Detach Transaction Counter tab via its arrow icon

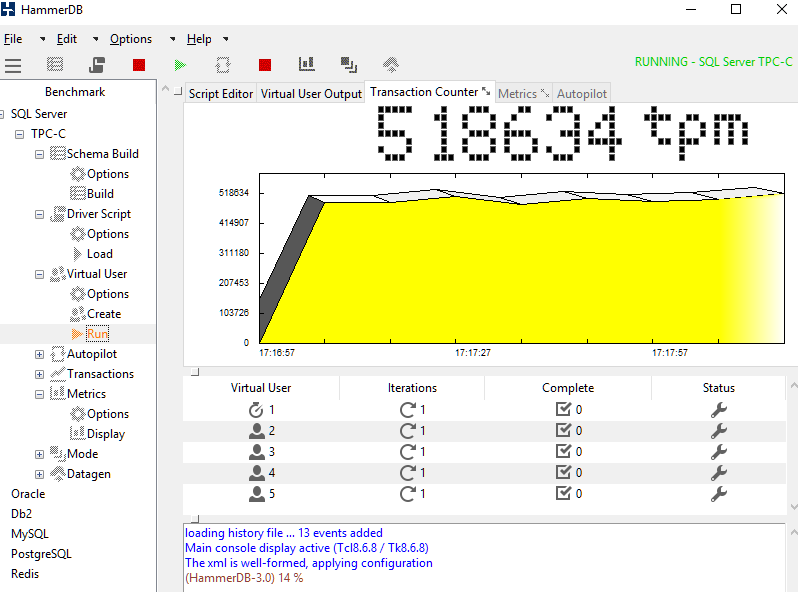coord(486,91)
